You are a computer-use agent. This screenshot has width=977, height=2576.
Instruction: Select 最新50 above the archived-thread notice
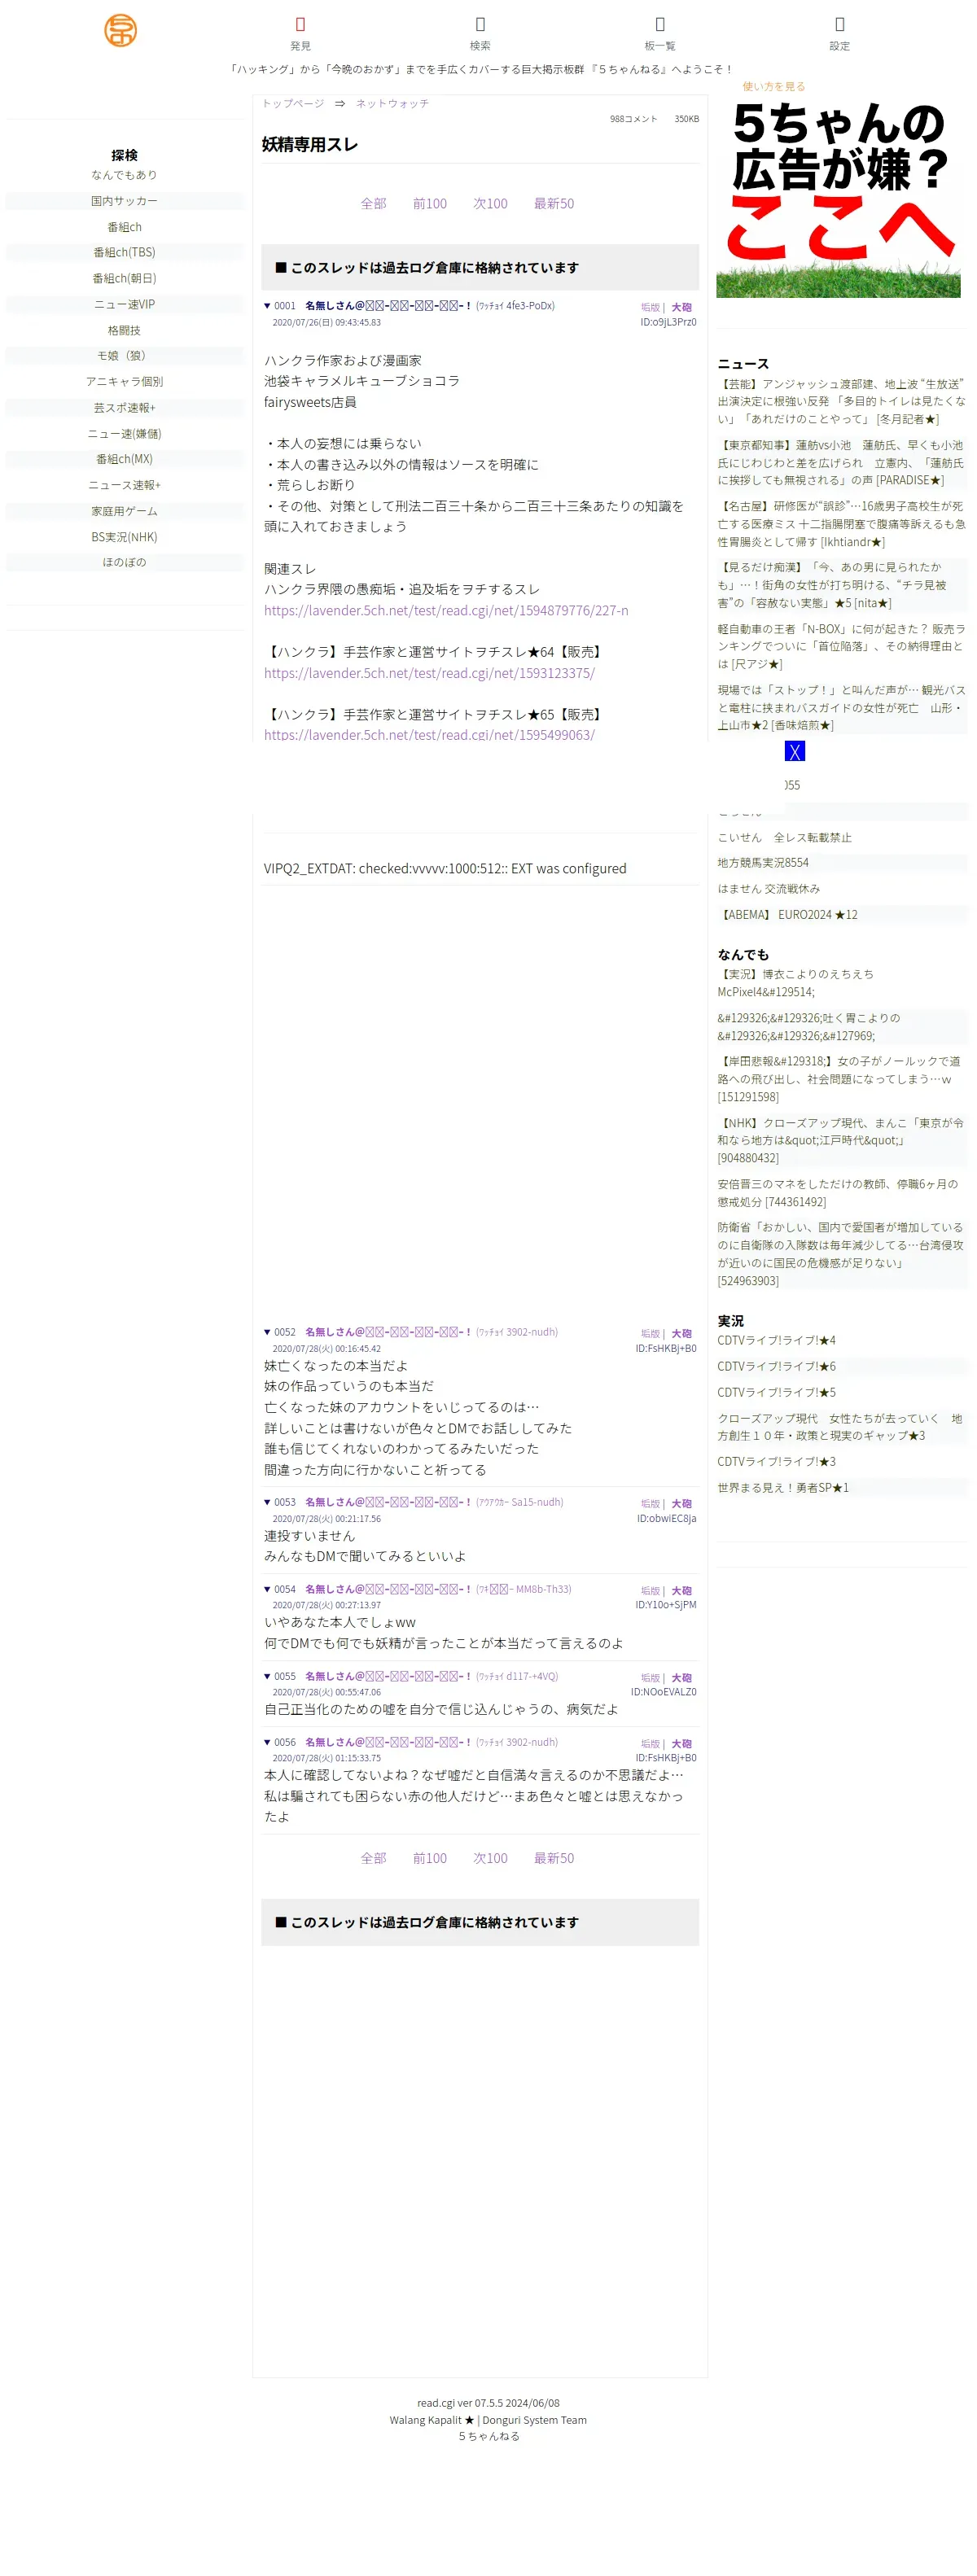coord(554,204)
